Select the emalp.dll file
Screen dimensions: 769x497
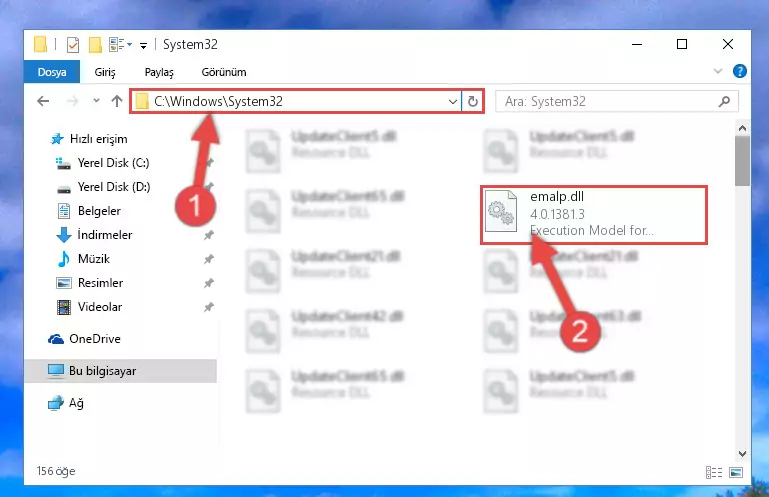point(593,215)
